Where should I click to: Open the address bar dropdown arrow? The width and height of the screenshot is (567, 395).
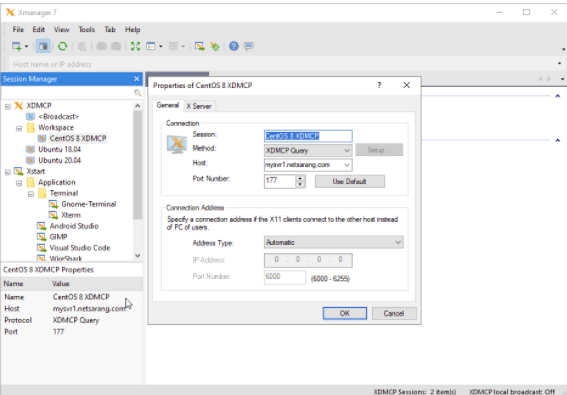[559, 64]
